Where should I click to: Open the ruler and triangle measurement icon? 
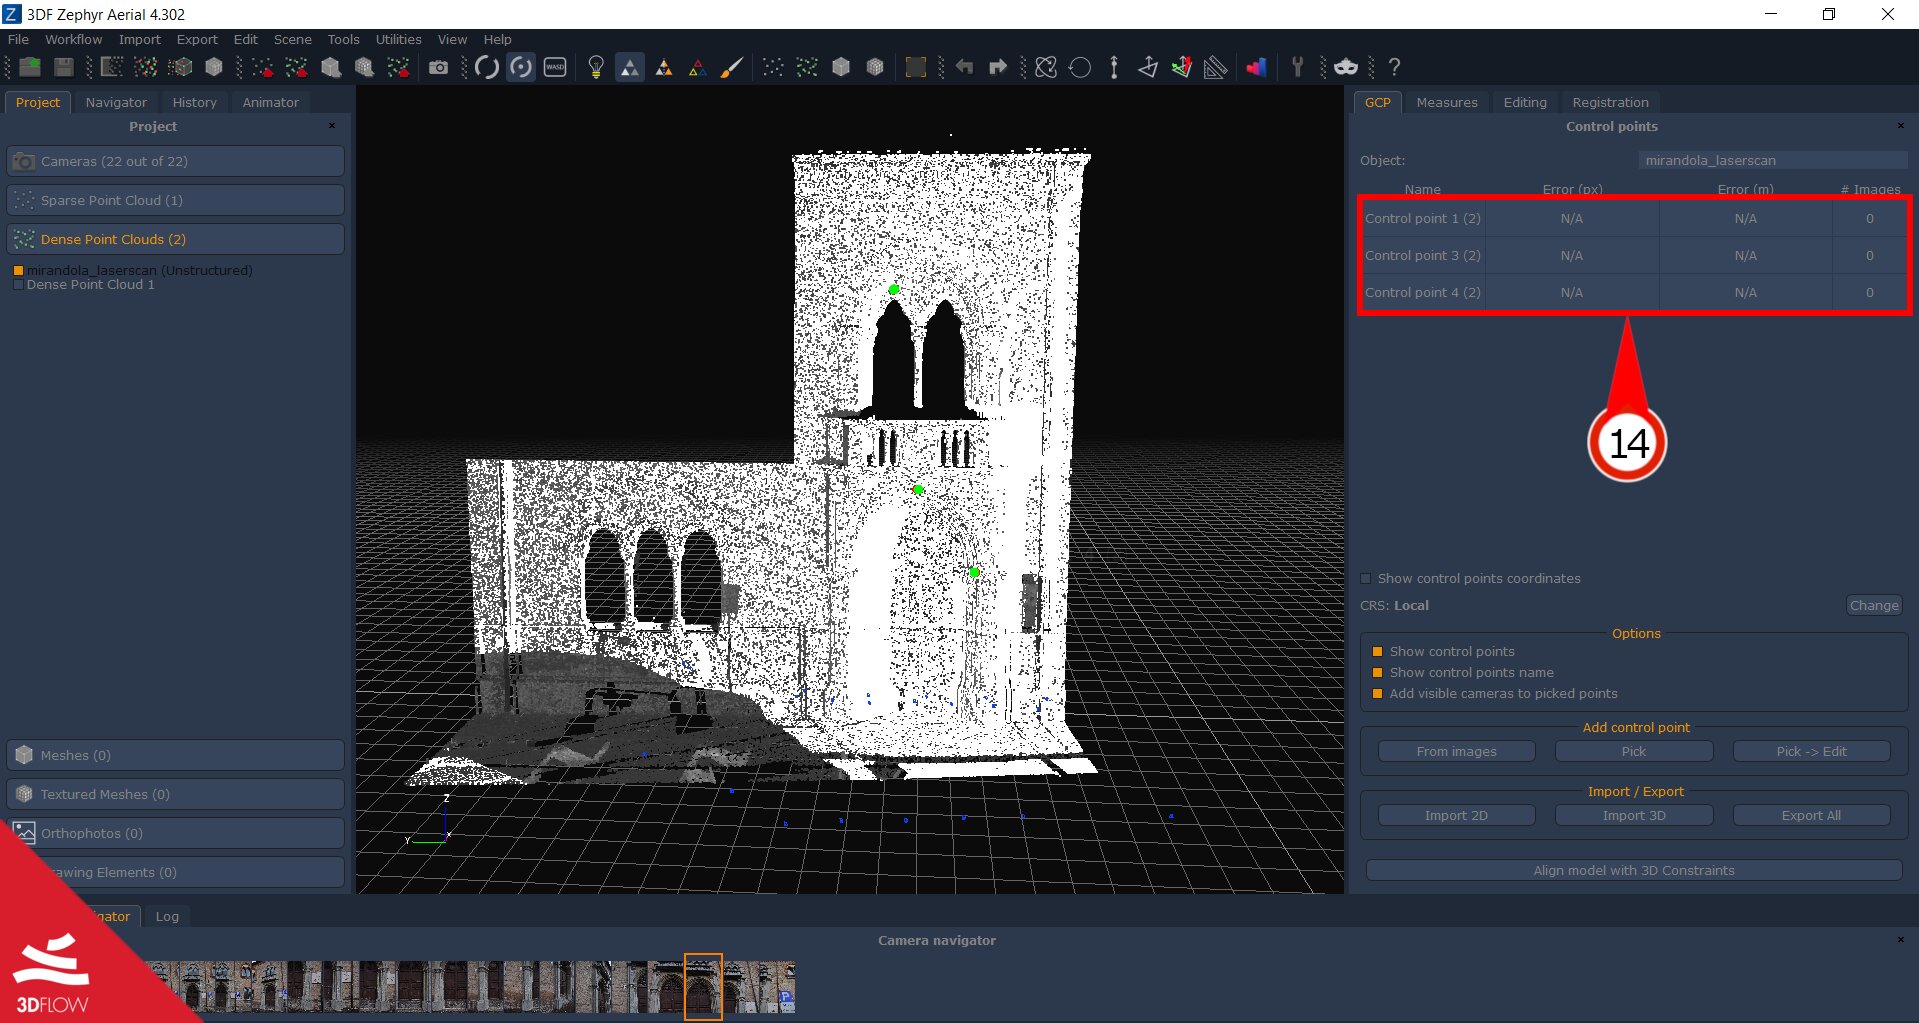(1215, 67)
